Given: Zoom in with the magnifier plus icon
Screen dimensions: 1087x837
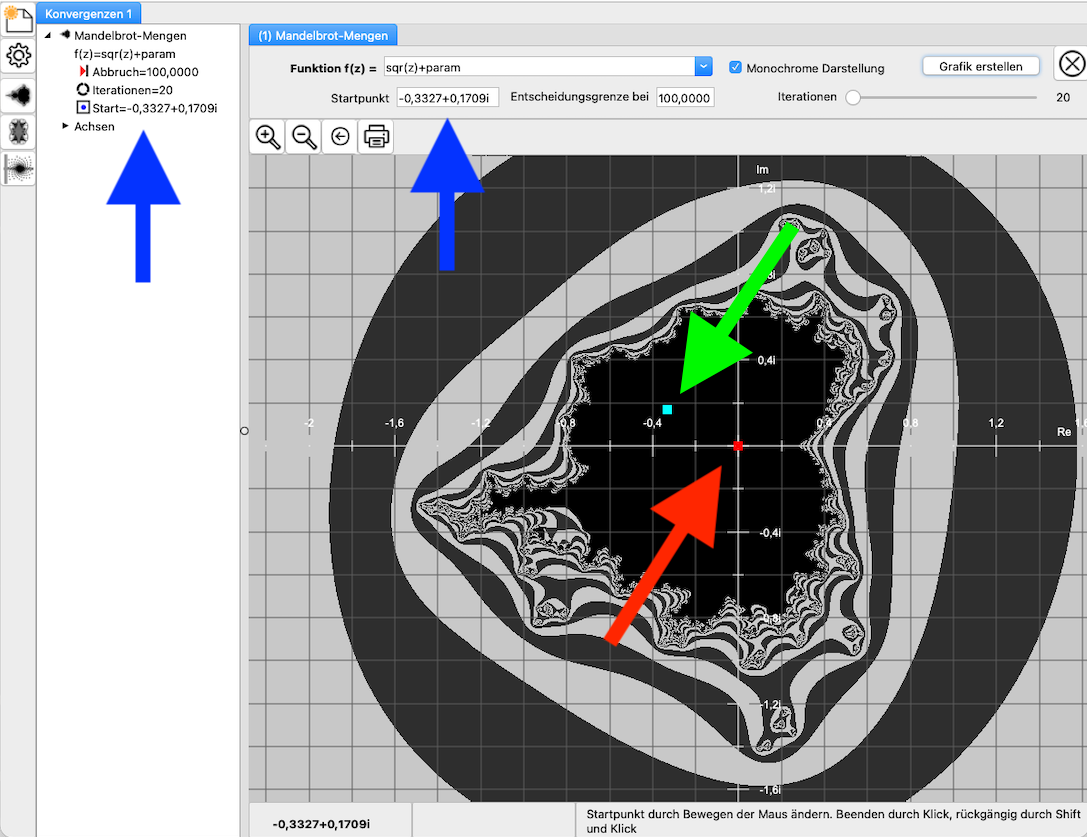Looking at the screenshot, I should click(268, 137).
